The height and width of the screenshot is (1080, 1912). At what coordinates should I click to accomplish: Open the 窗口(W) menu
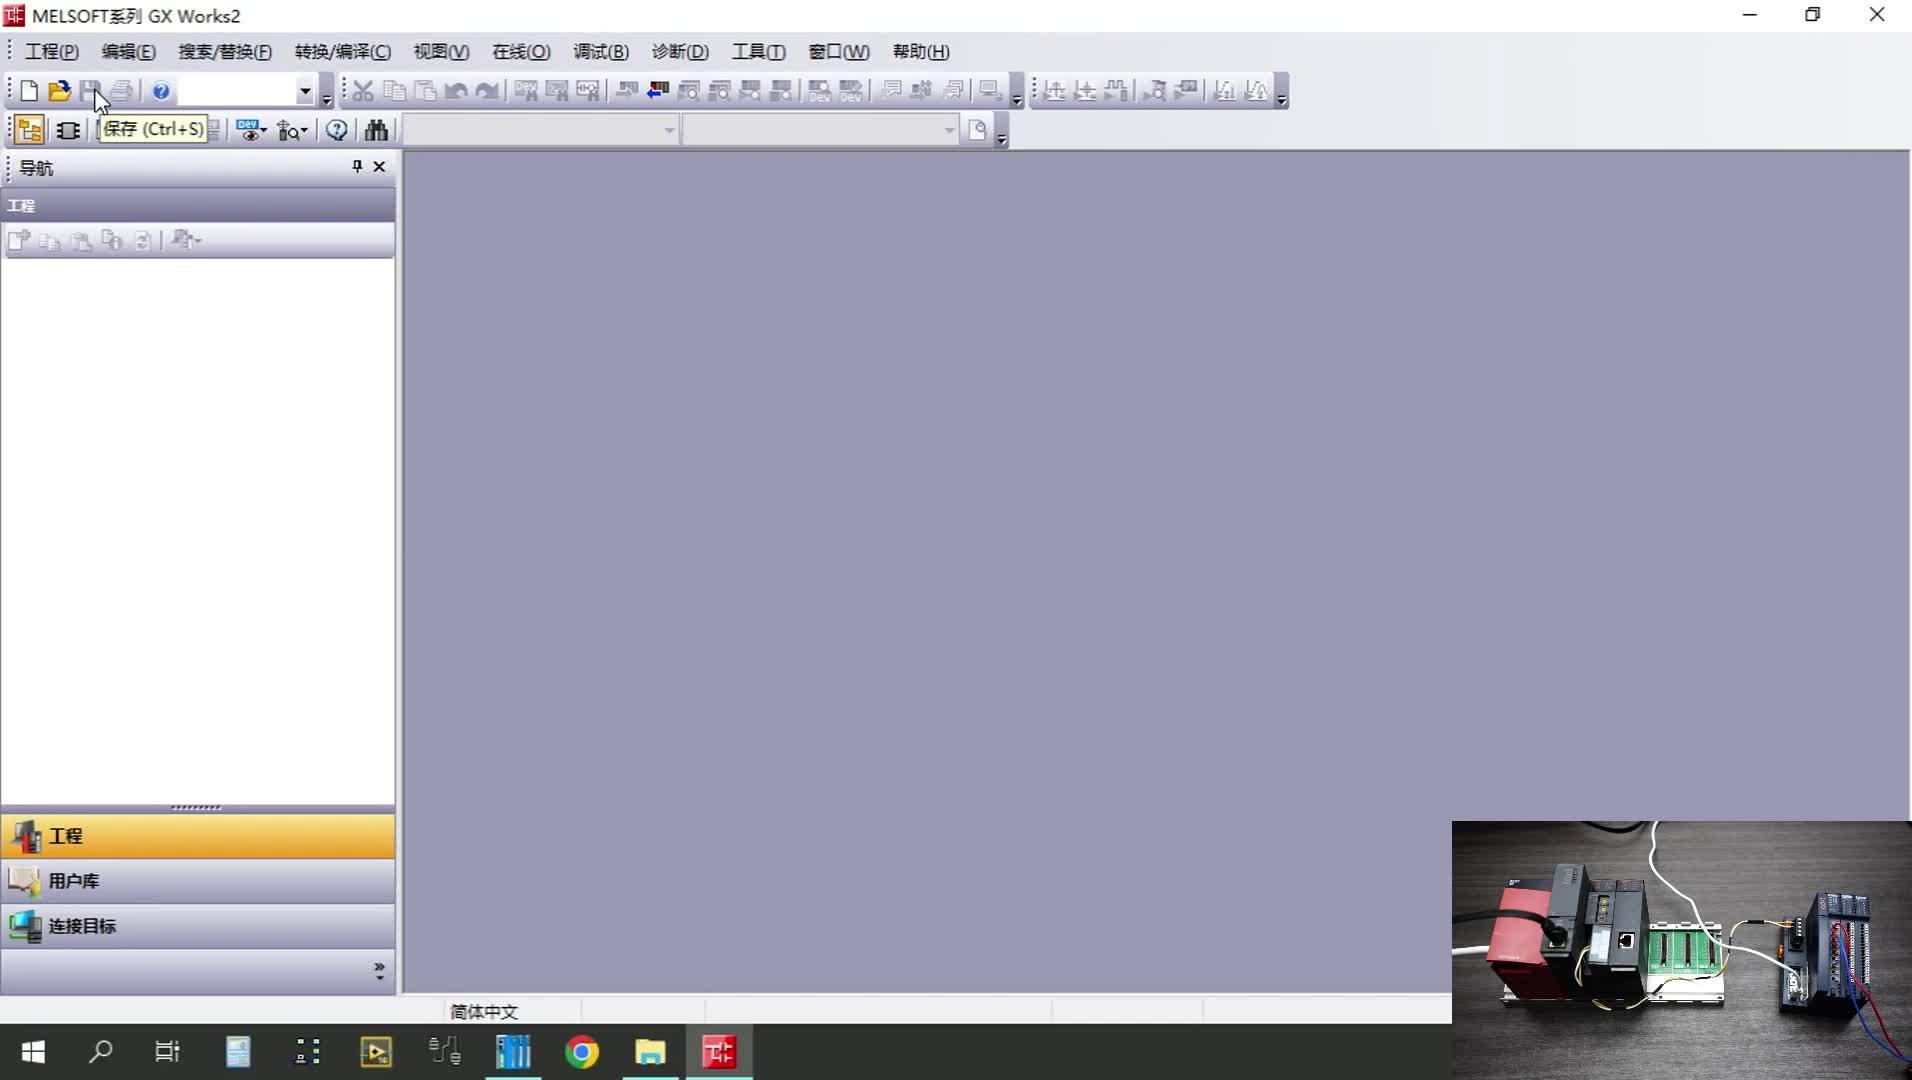pos(839,52)
